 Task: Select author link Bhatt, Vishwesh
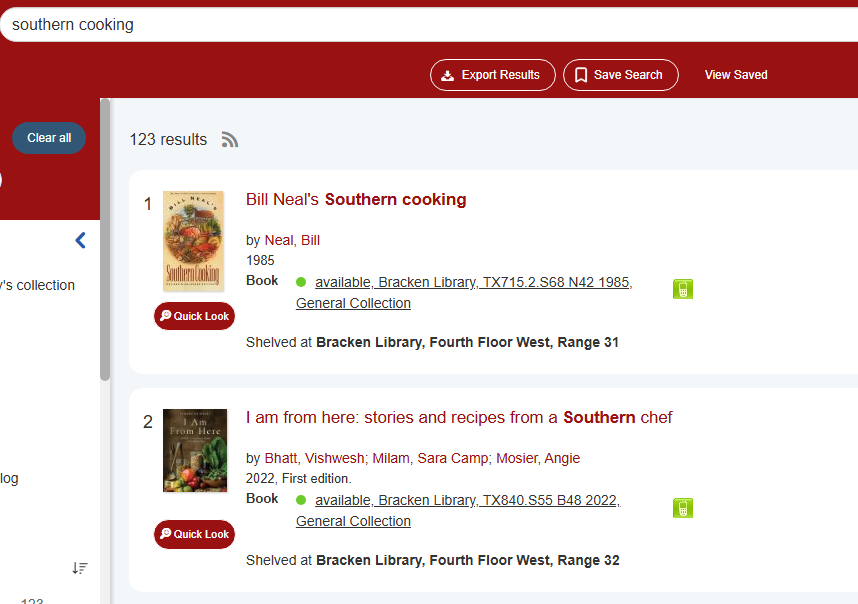[x=315, y=458]
